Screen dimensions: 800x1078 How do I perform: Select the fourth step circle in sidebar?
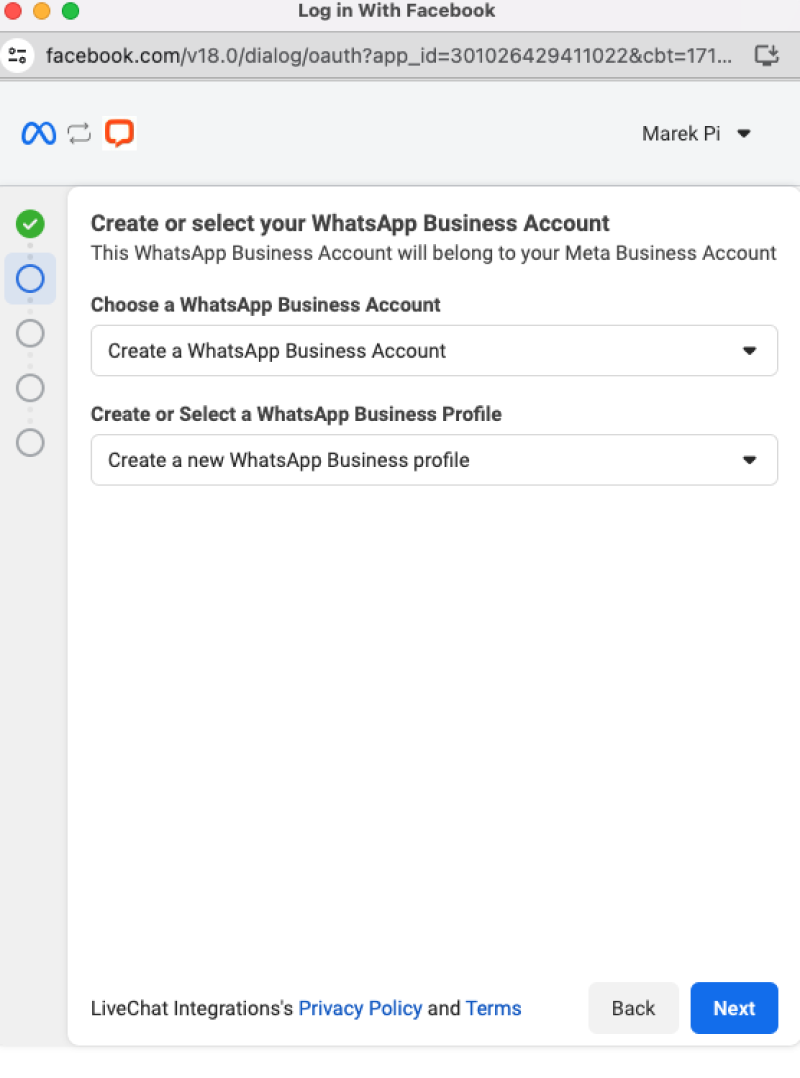click(x=30, y=388)
